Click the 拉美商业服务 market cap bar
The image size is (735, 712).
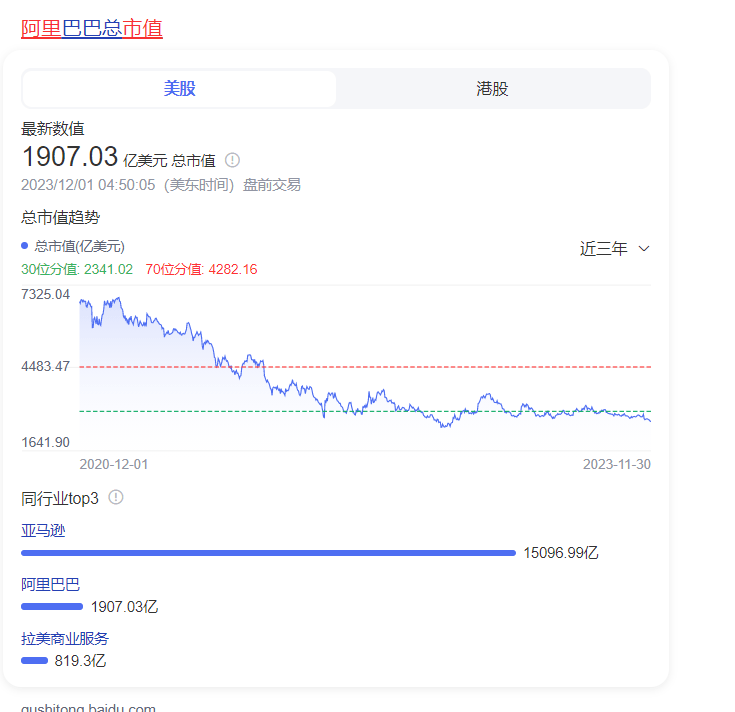pos(34,661)
